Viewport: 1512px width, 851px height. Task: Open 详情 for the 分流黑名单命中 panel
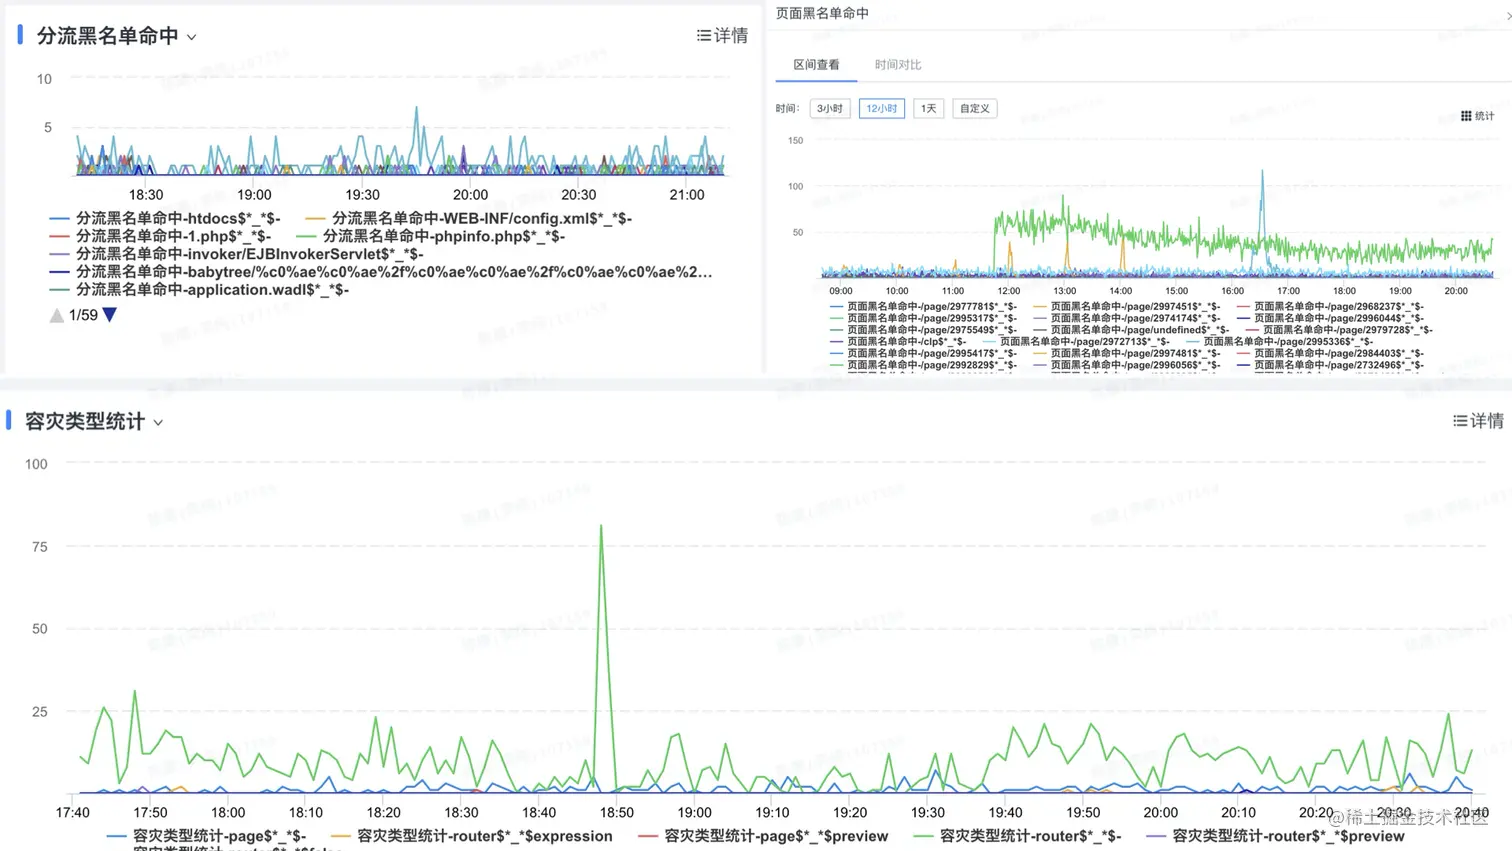(722, 36)
